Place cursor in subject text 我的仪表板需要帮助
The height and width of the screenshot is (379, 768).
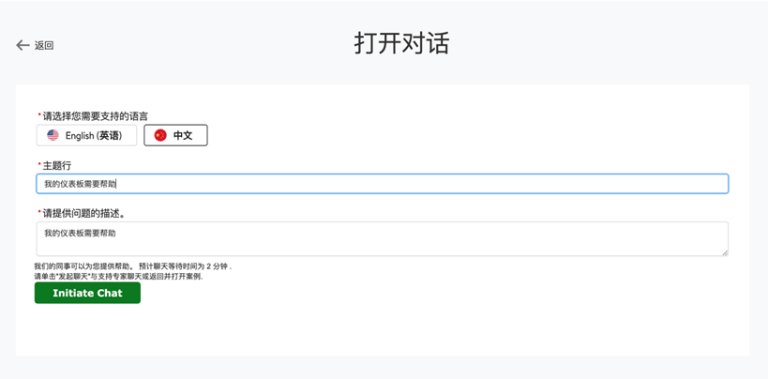[80, 184]
